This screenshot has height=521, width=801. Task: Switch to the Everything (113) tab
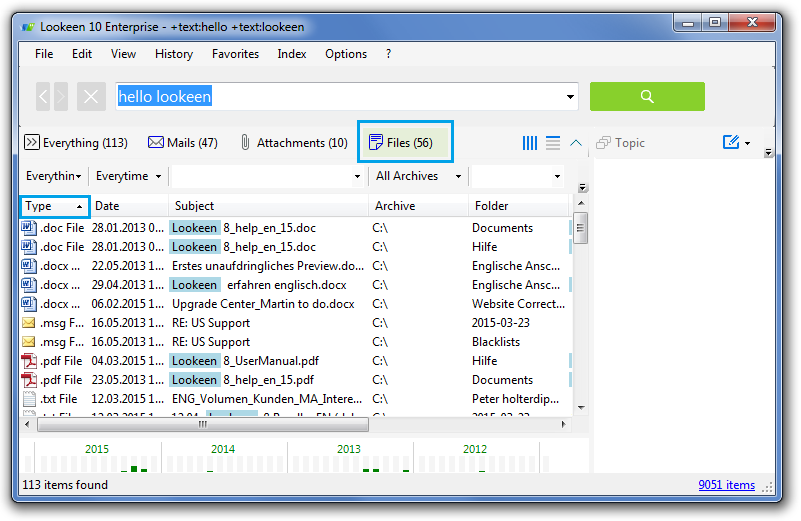(x=76, y=143)
